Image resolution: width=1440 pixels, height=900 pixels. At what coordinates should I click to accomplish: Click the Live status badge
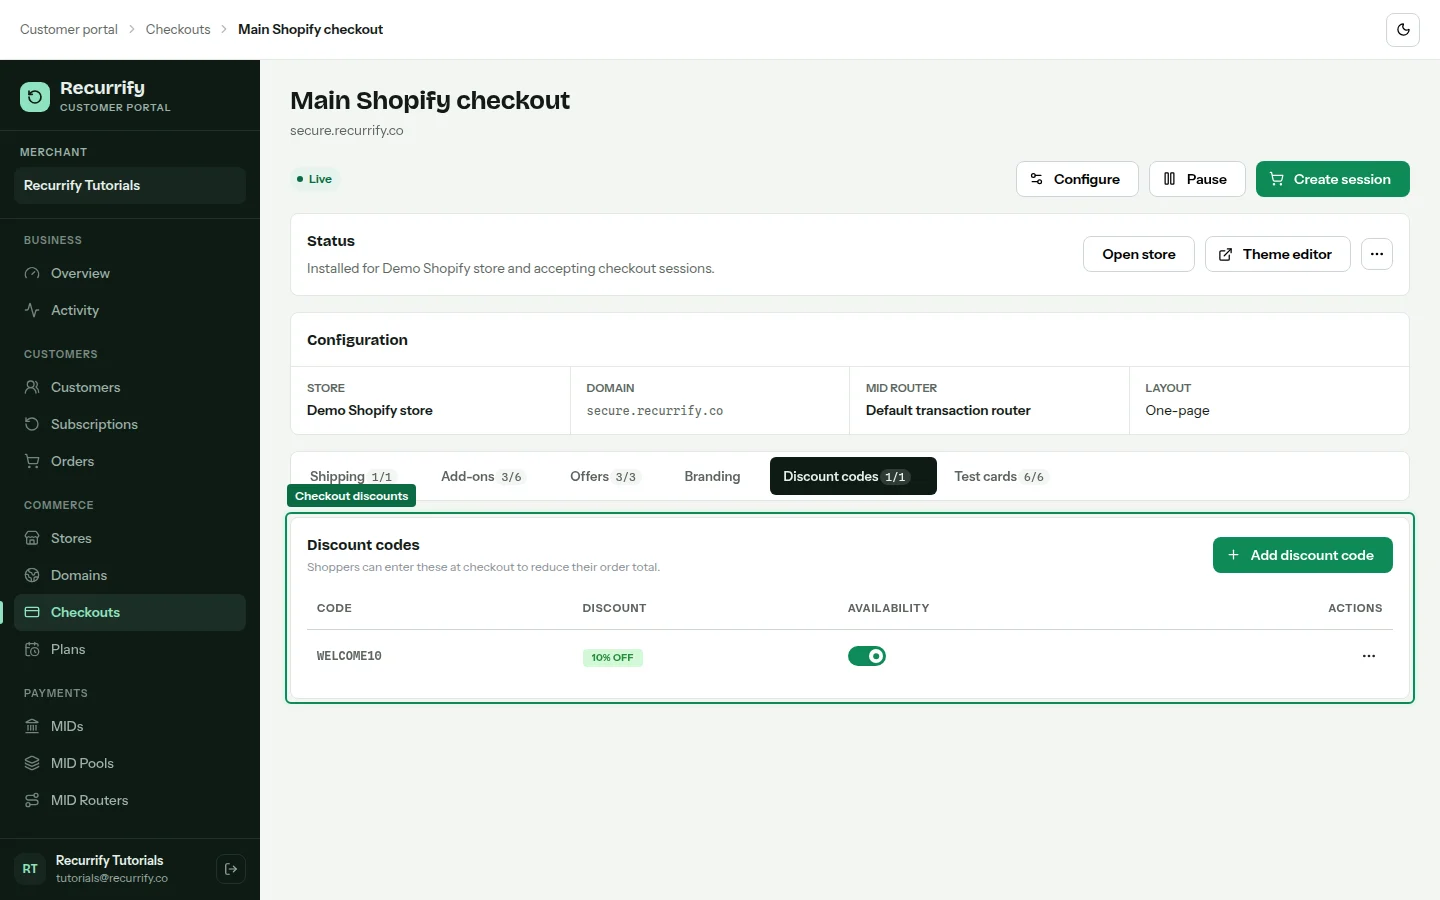click(x=314, y=179)
